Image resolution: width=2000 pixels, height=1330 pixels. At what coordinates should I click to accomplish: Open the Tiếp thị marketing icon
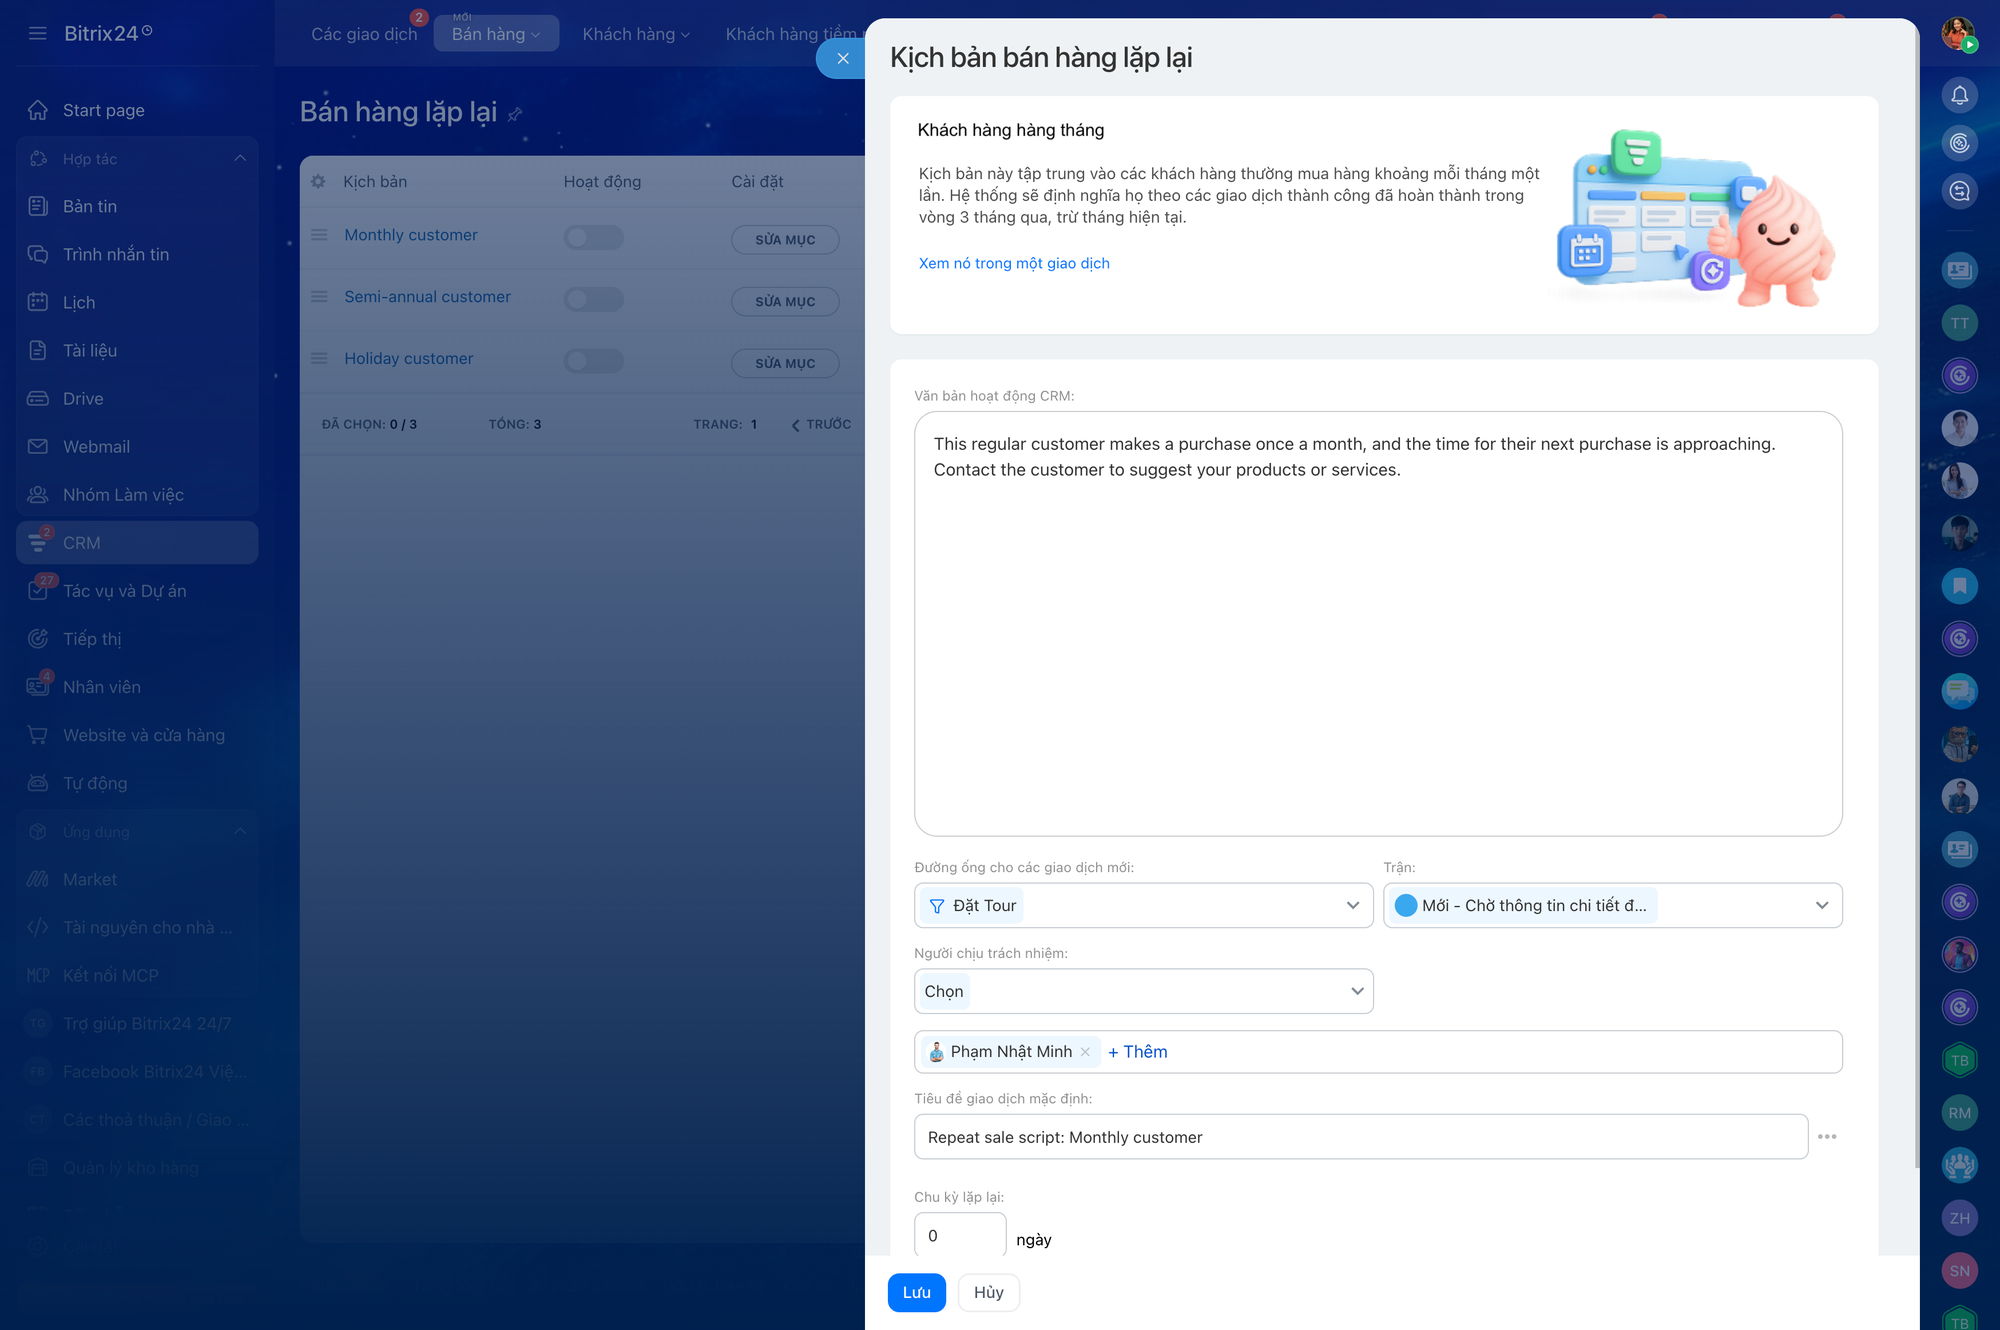click(x=38, y=638)
